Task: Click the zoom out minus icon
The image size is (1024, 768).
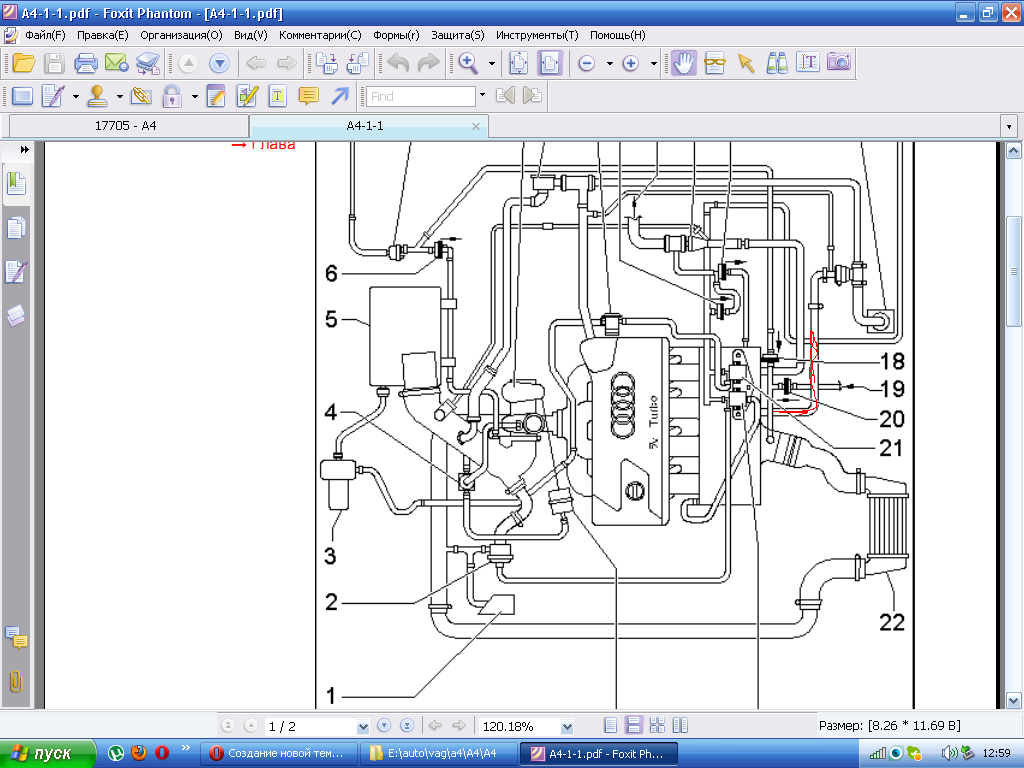Action: pos(586,63)
